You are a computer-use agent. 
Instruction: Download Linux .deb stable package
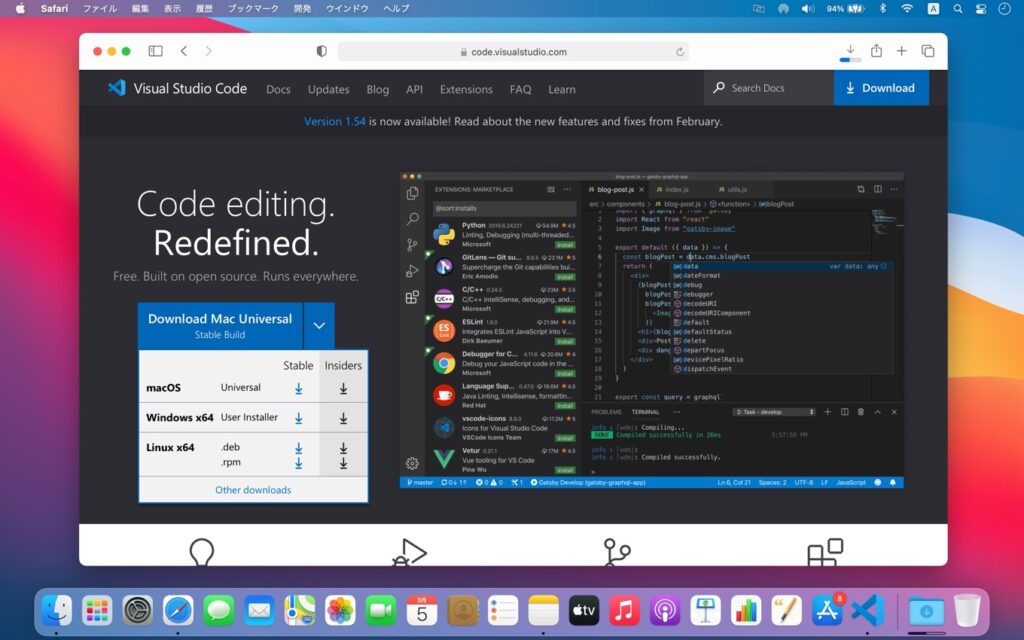point(298,448)
